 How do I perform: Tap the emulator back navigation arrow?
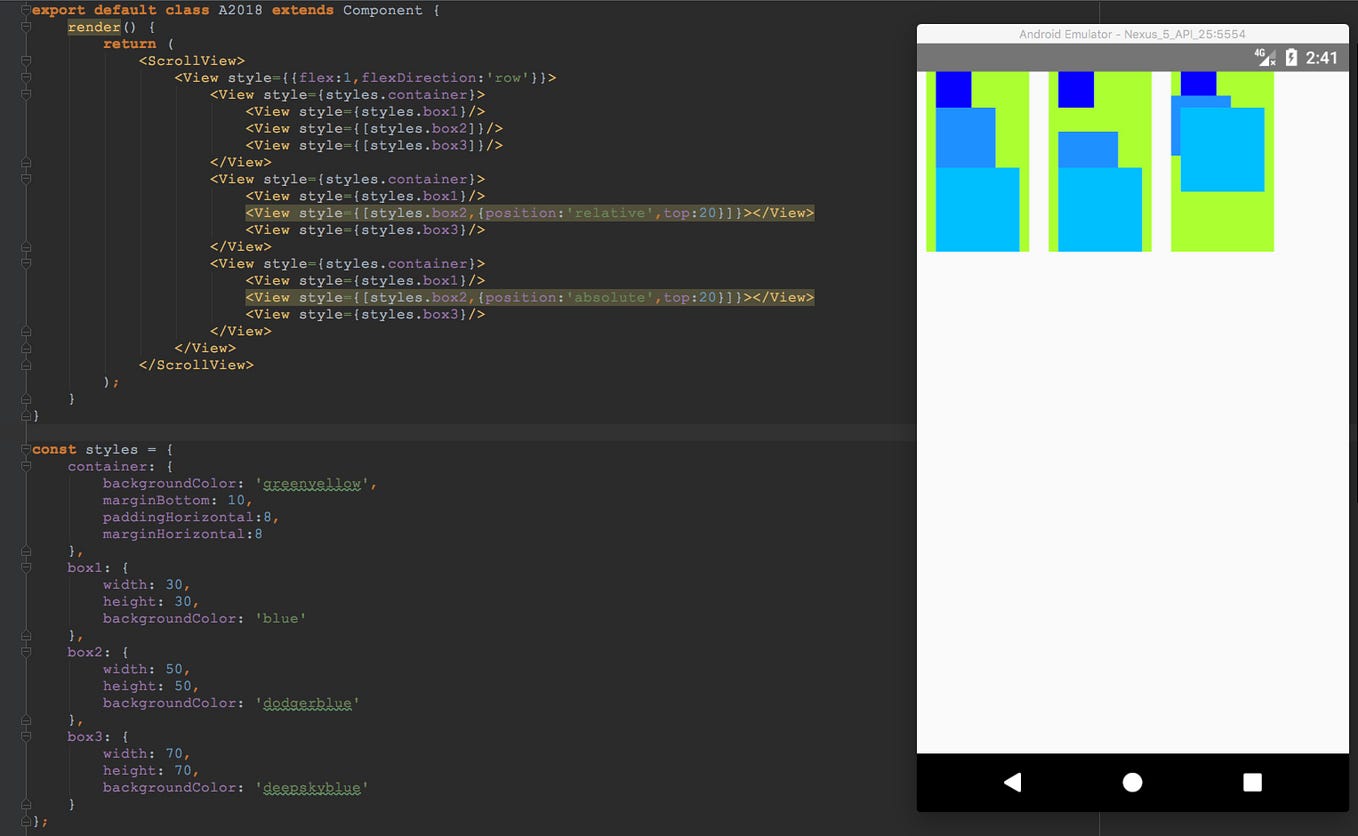click(x=1012, y=782)
